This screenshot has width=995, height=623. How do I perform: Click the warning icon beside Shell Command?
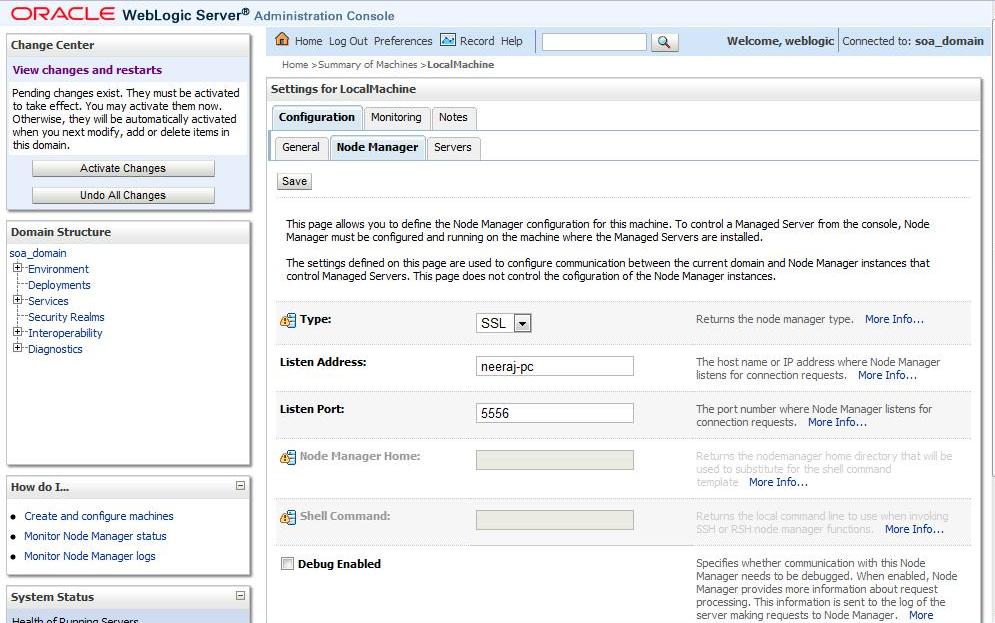[x=288, y=517]
